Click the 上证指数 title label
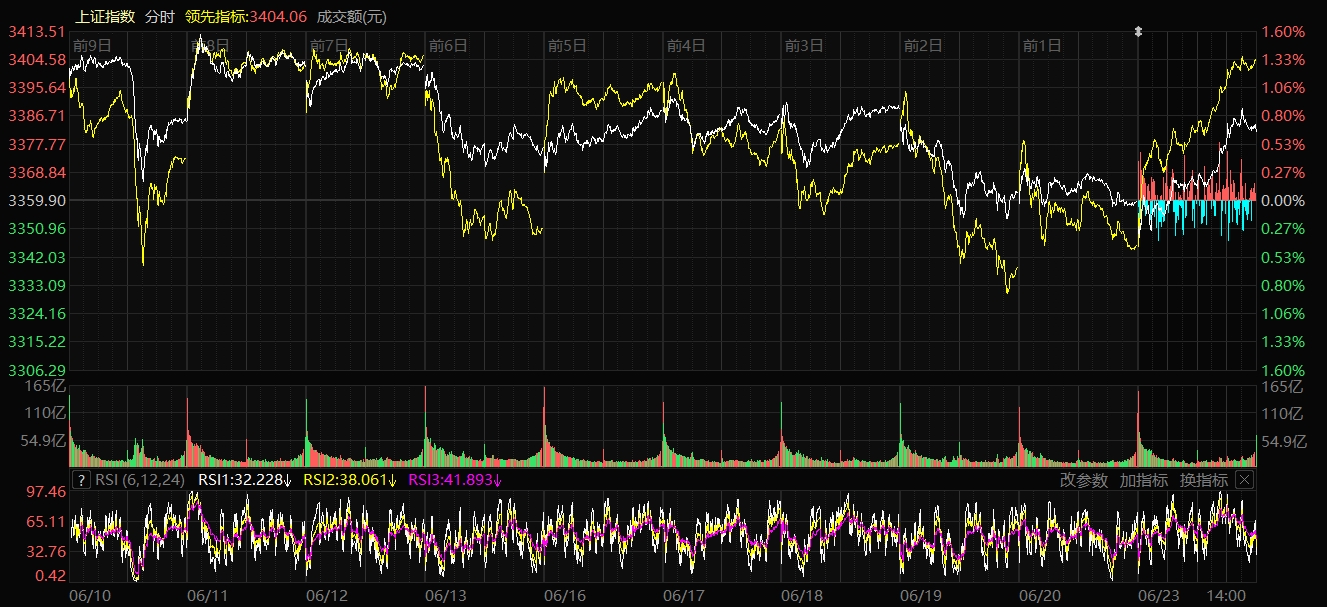 click(x=105, y=16)
